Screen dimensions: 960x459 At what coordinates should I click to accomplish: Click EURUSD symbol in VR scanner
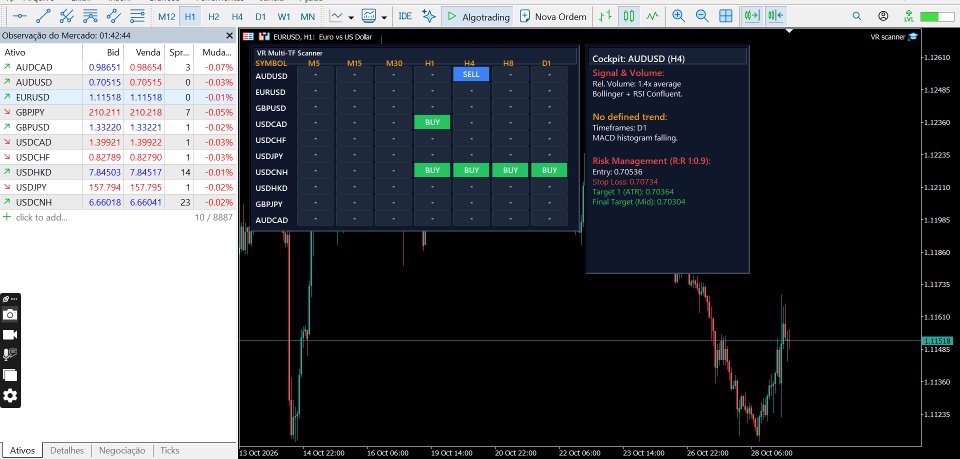click(271, 92)
